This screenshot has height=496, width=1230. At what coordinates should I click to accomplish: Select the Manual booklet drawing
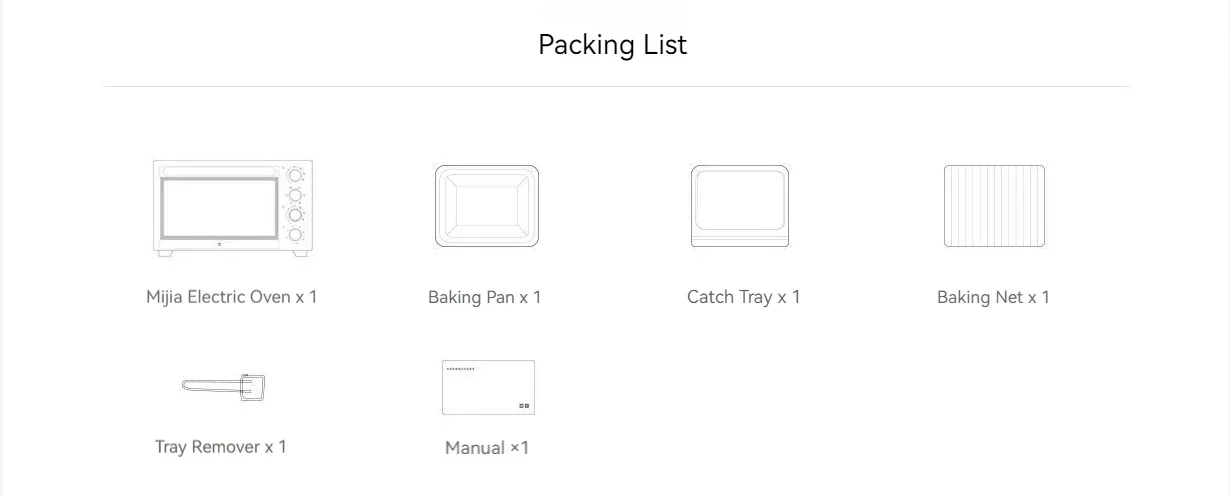(488, 387)
